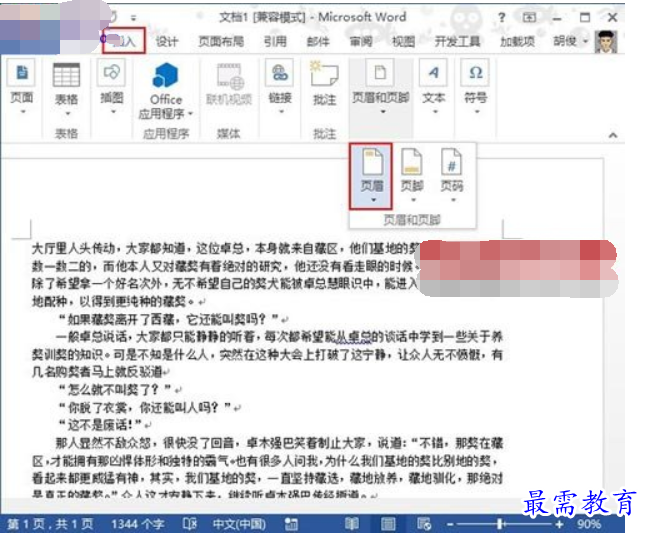Click the language indicator 中文(中国)
The image size is (645, 534).
coord(239,524)
